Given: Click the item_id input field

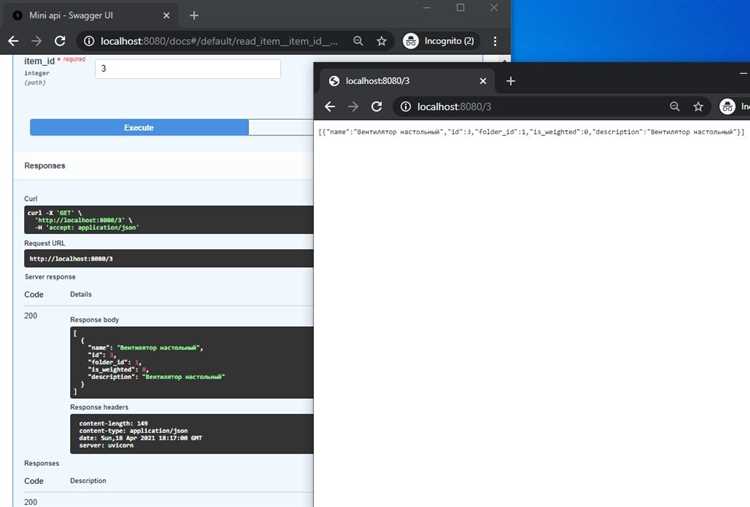Looking at the screenshot, I should point(188,69).
